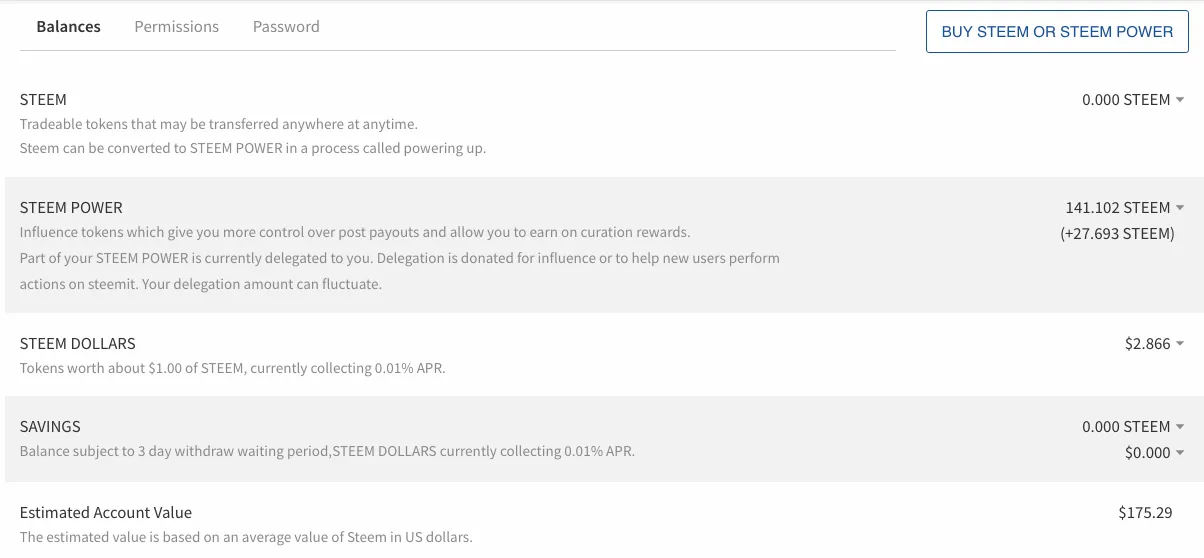
Task: Click the Estimated Account Value label
Action: (x=106, y=513)
